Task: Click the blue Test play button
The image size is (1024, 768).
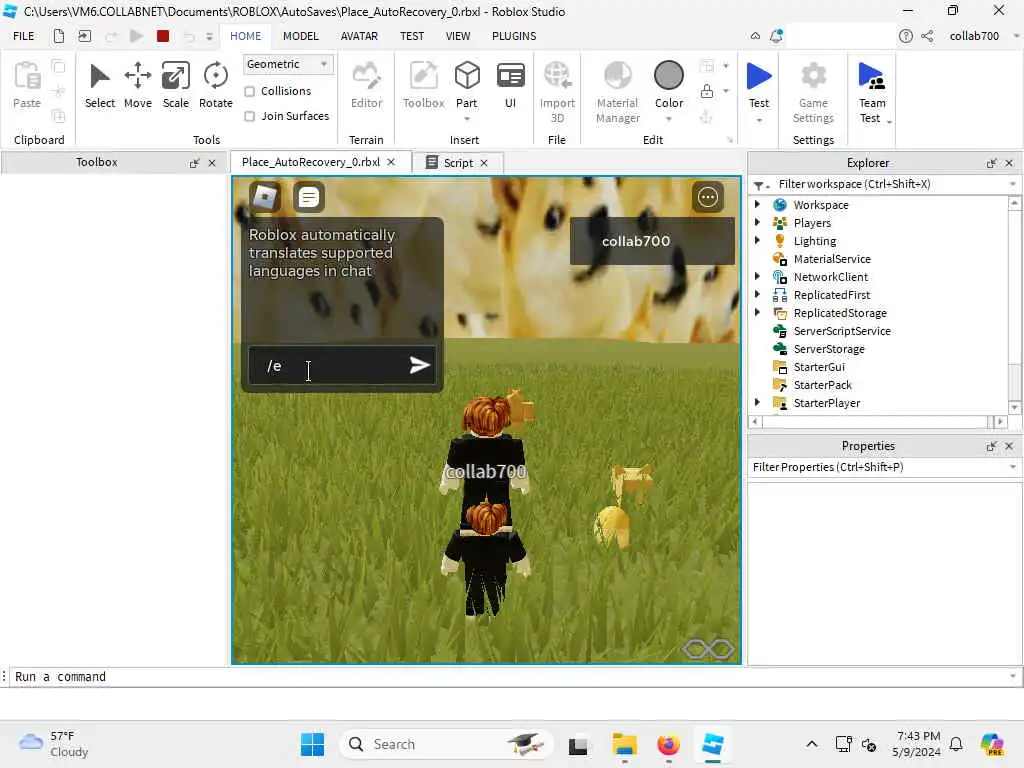Action: 759,76
